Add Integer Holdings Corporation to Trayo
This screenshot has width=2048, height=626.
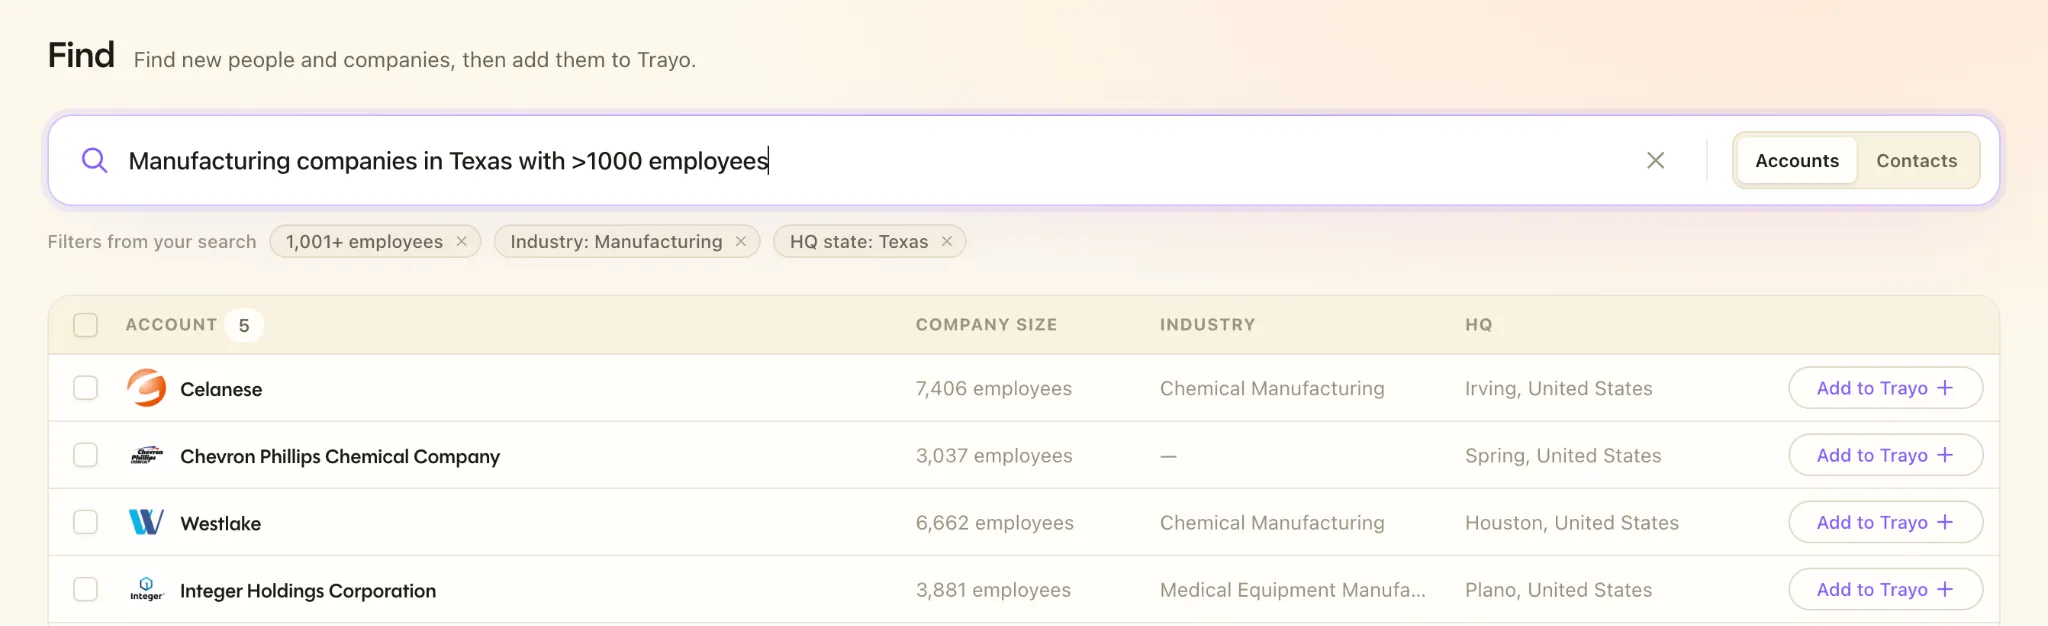tap(1885, 589)
